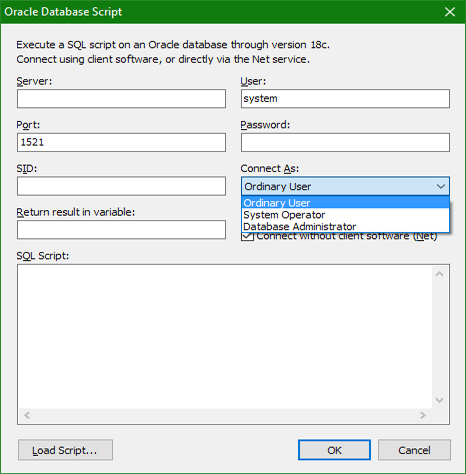
Task: Confirm with the OK button
Action: tap(334, 450)
